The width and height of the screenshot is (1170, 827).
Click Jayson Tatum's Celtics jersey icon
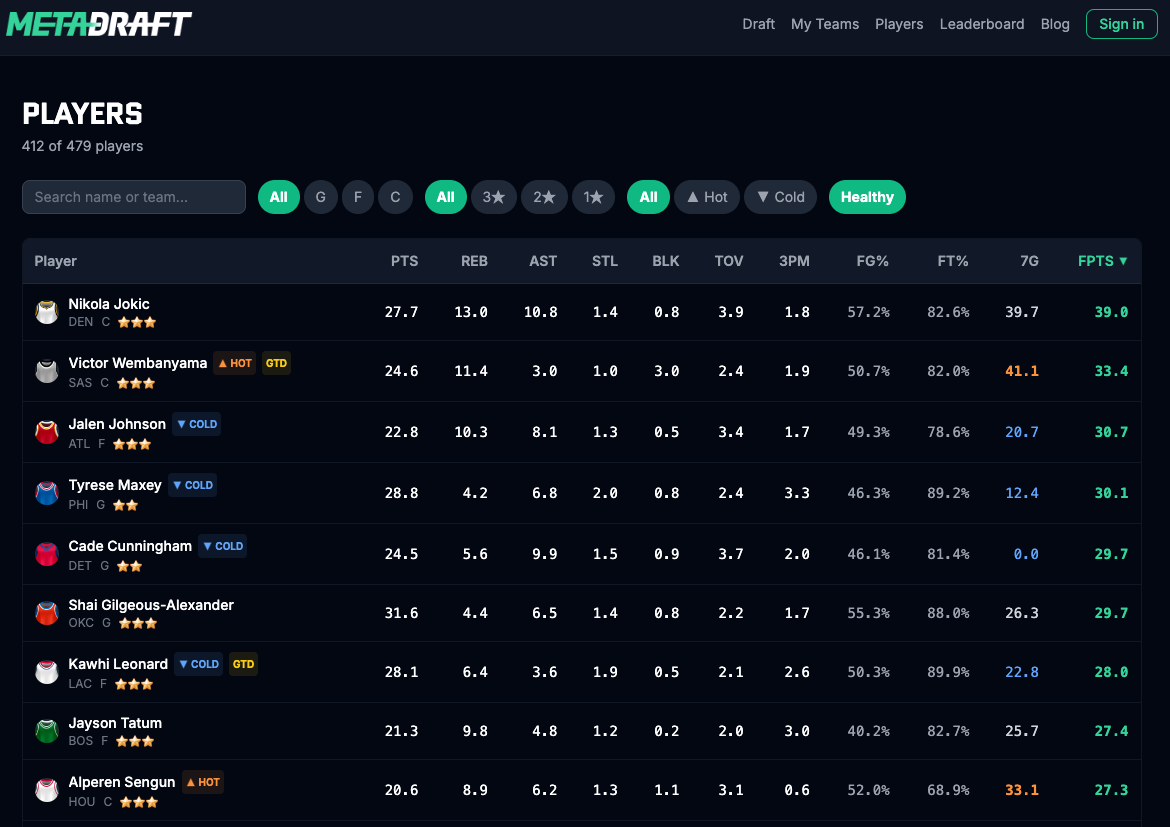(46, 731)
